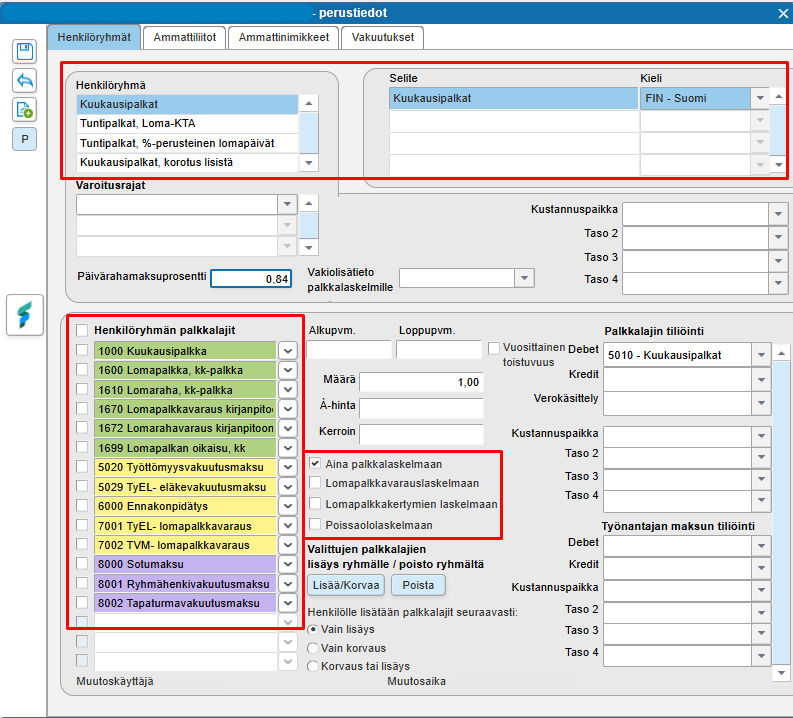The width and height of the screenshot is (793, 718).
Task: Click the Alkupvm. date field
Action: click(349, 349)
